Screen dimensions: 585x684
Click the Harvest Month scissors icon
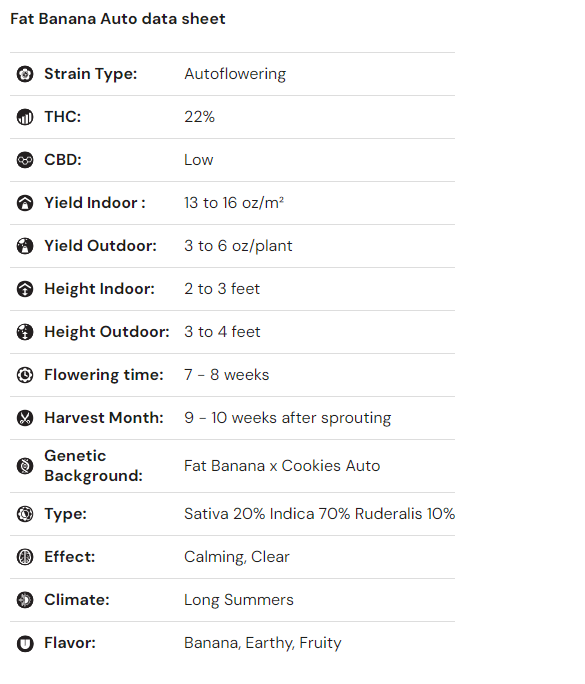coord(25,418)
